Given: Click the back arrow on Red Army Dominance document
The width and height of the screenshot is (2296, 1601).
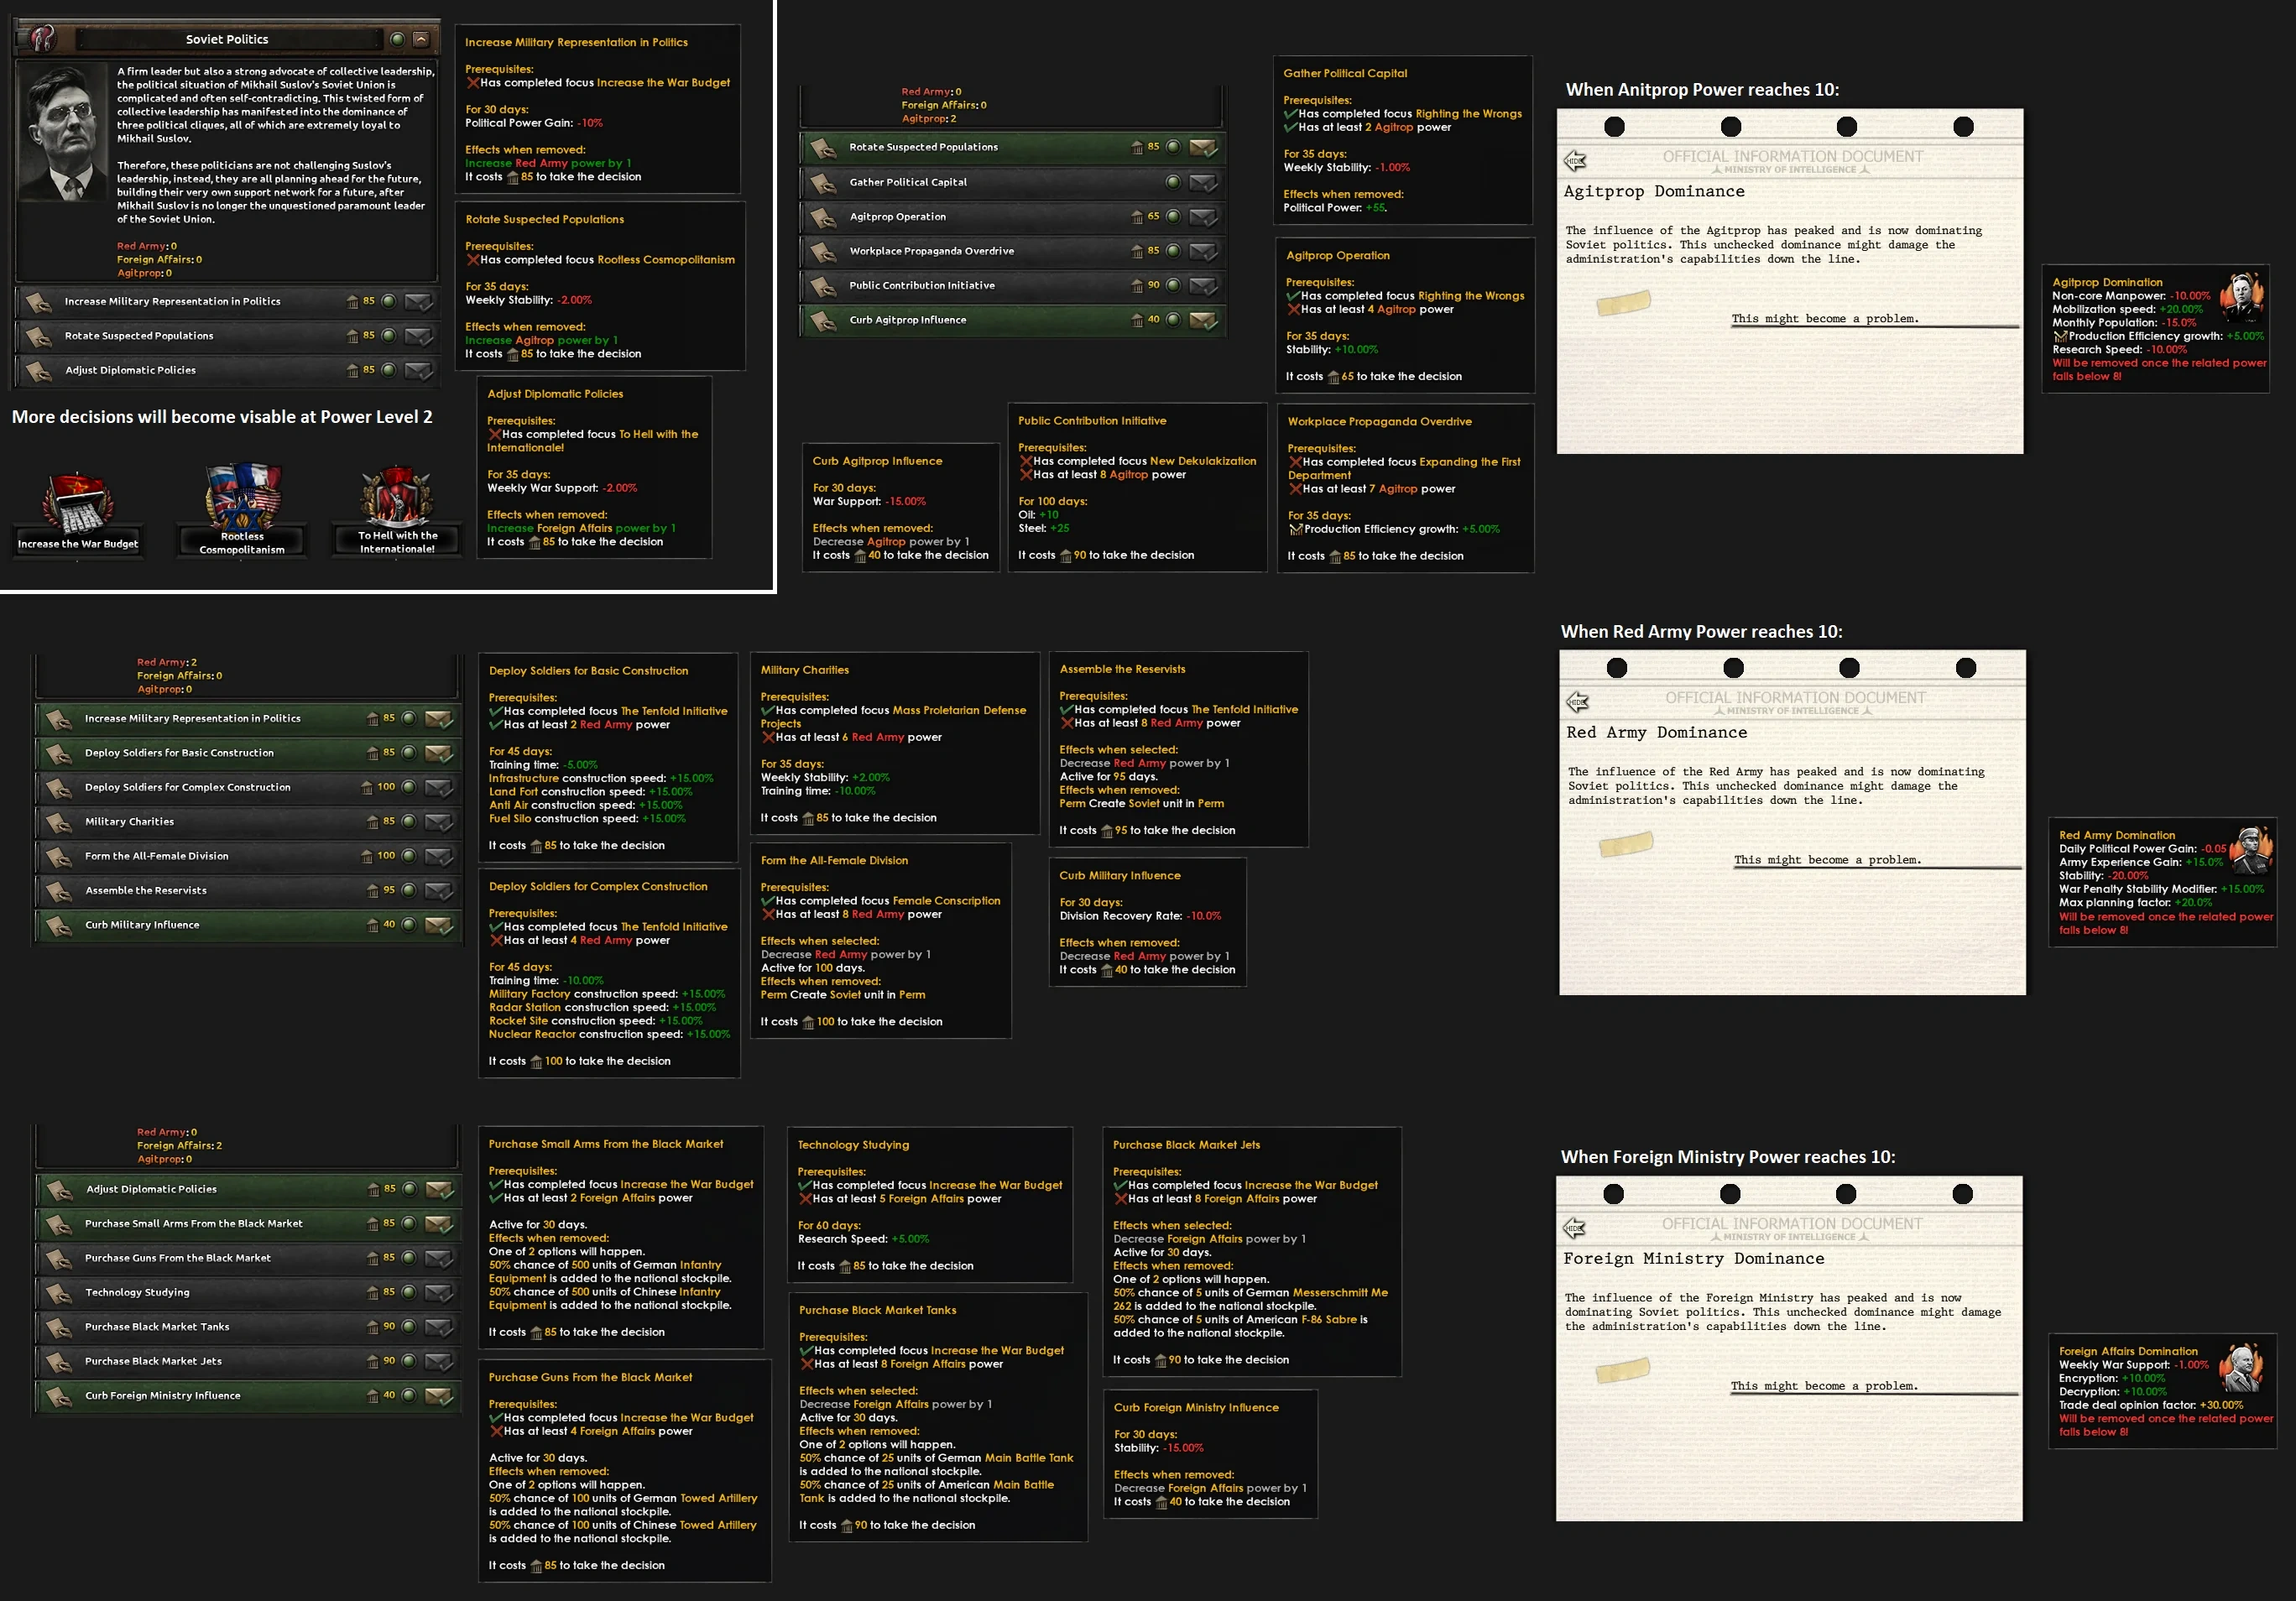Looking at the screenshot, I should (x=1578, y=702).
